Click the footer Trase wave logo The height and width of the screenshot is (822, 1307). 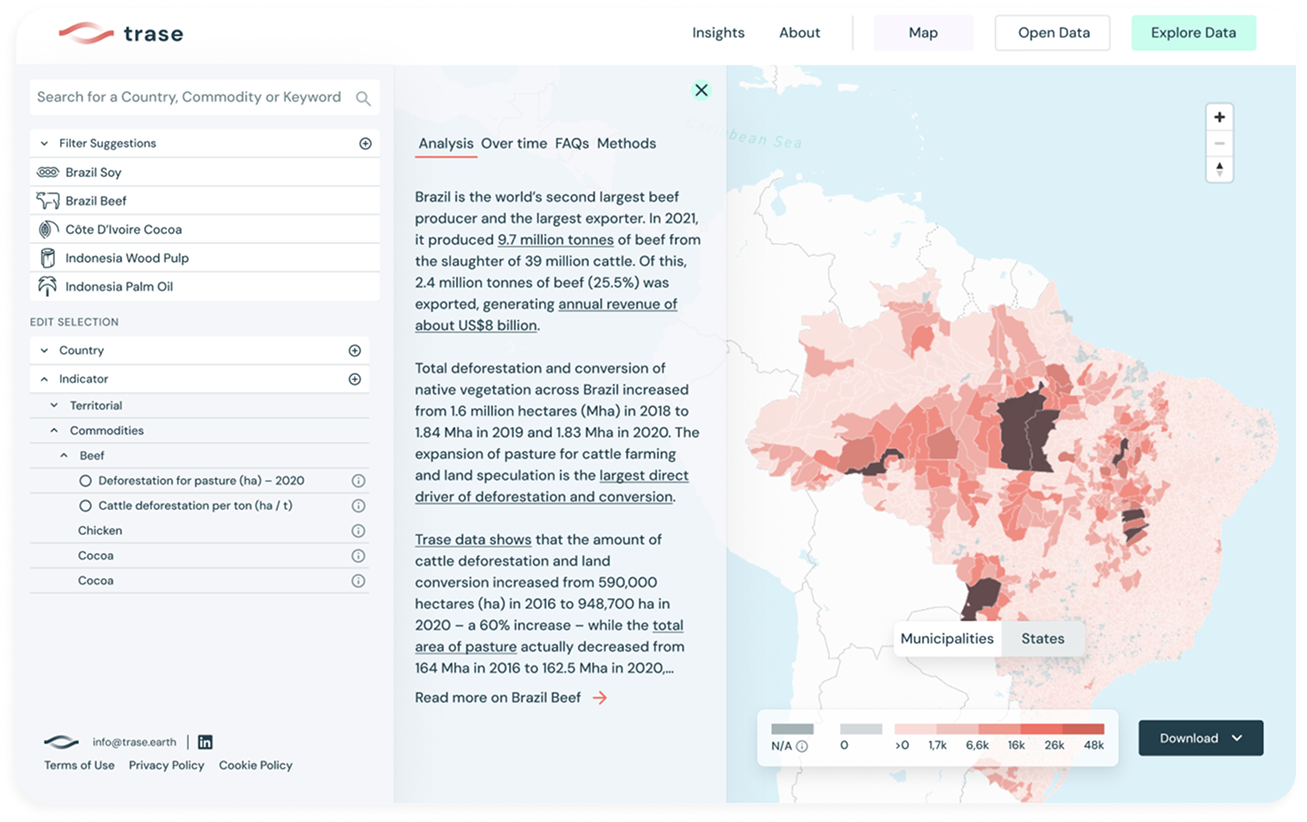pyautogui.click(x=61, y=742)
